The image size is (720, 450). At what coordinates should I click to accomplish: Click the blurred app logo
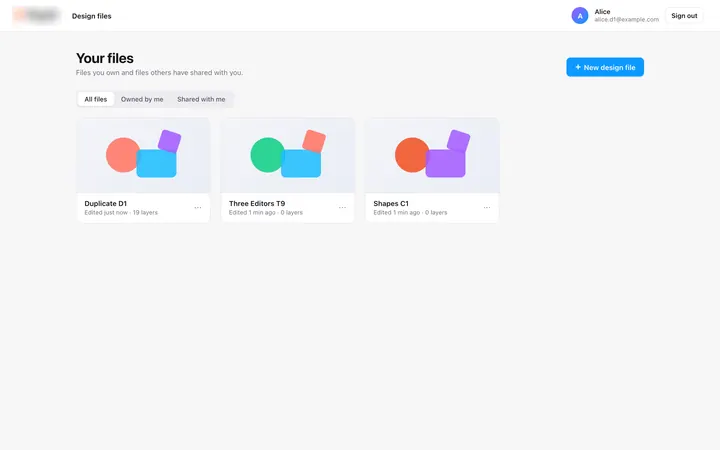click(37, 16)
